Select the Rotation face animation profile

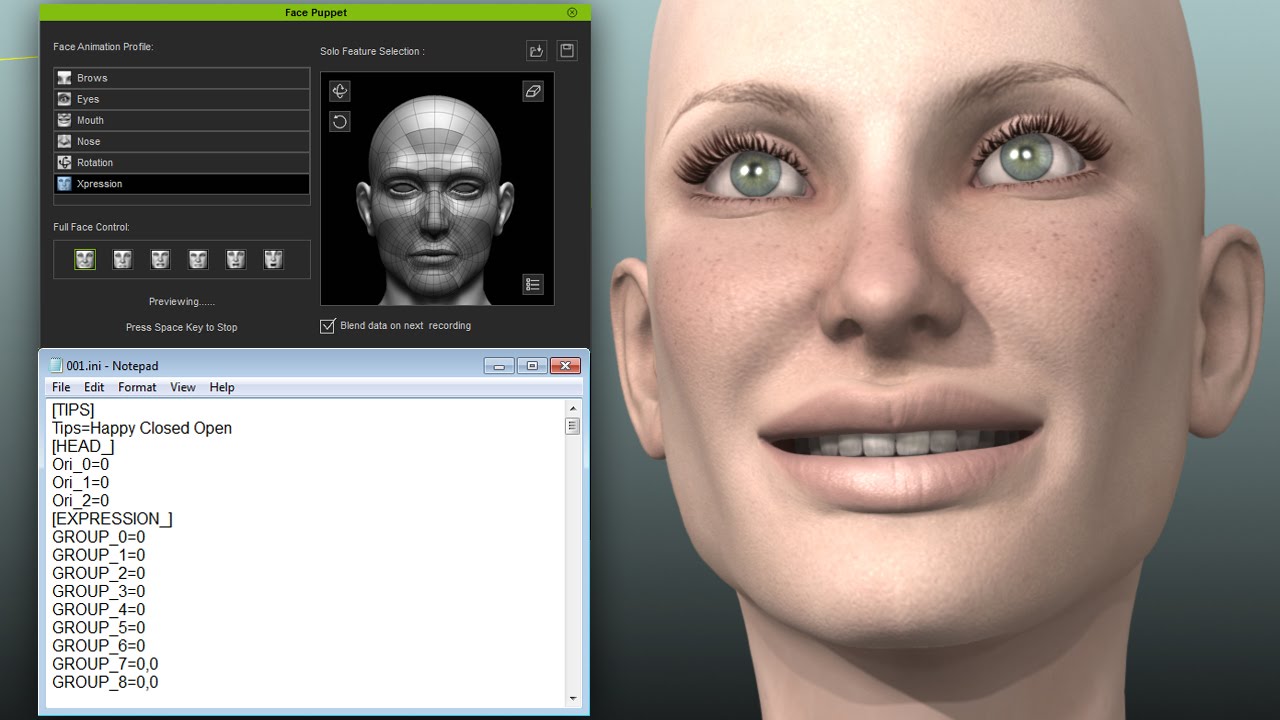pyautogui.click(x=182, y=162)
